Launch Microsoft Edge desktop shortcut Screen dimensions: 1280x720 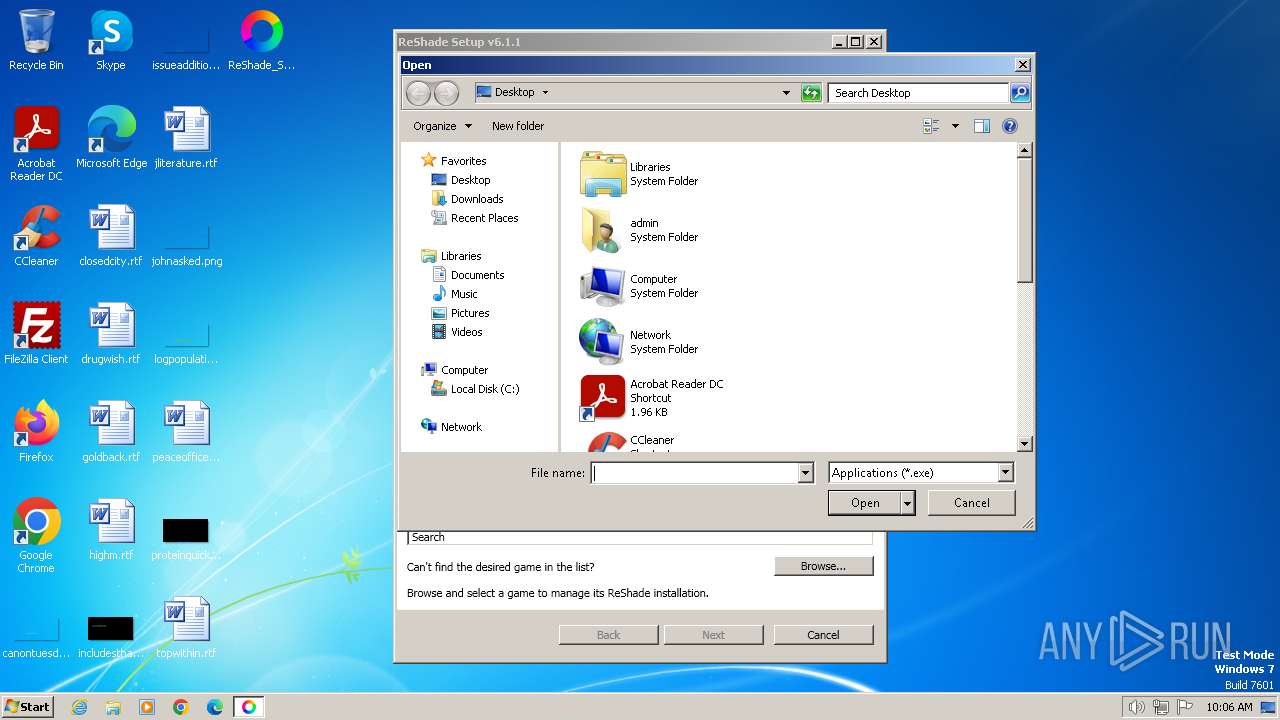[x=111, y=138]
